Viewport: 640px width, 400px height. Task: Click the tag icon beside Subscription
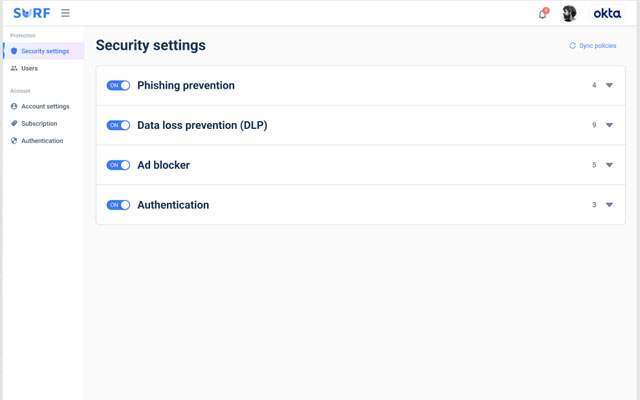tap(14, 123)
